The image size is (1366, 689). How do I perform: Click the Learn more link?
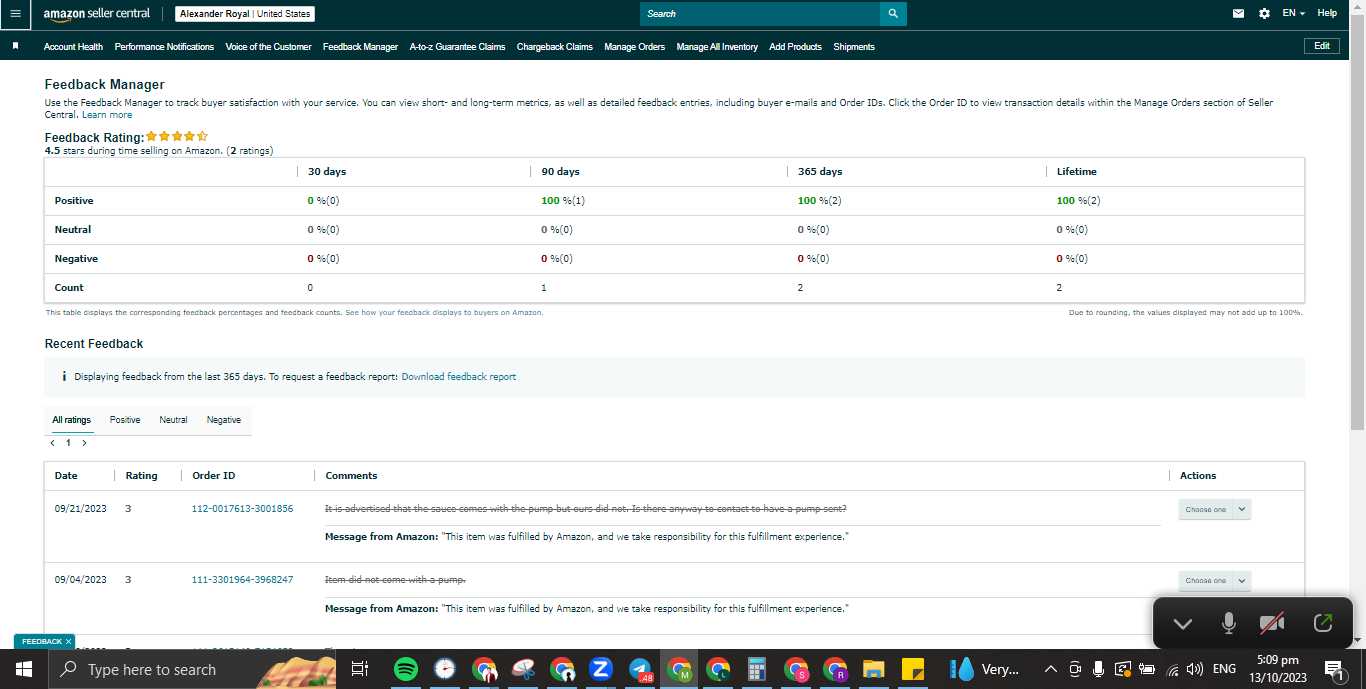[x=107, y=115]
